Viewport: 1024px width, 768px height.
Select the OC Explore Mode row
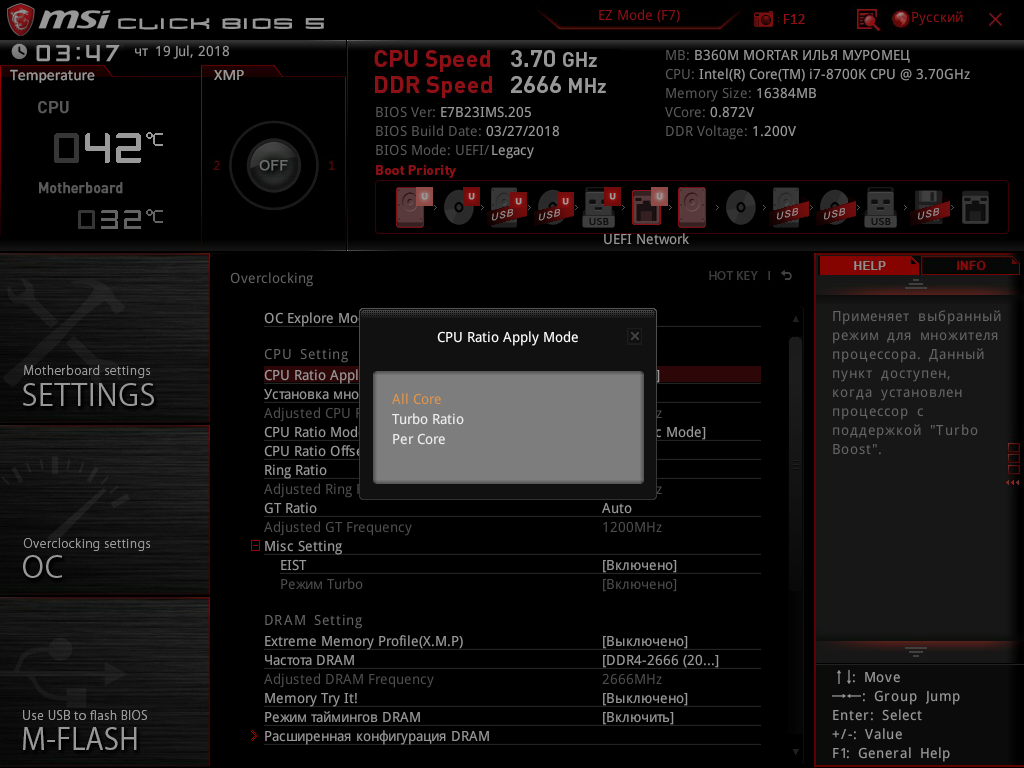(x=512, y=318)
